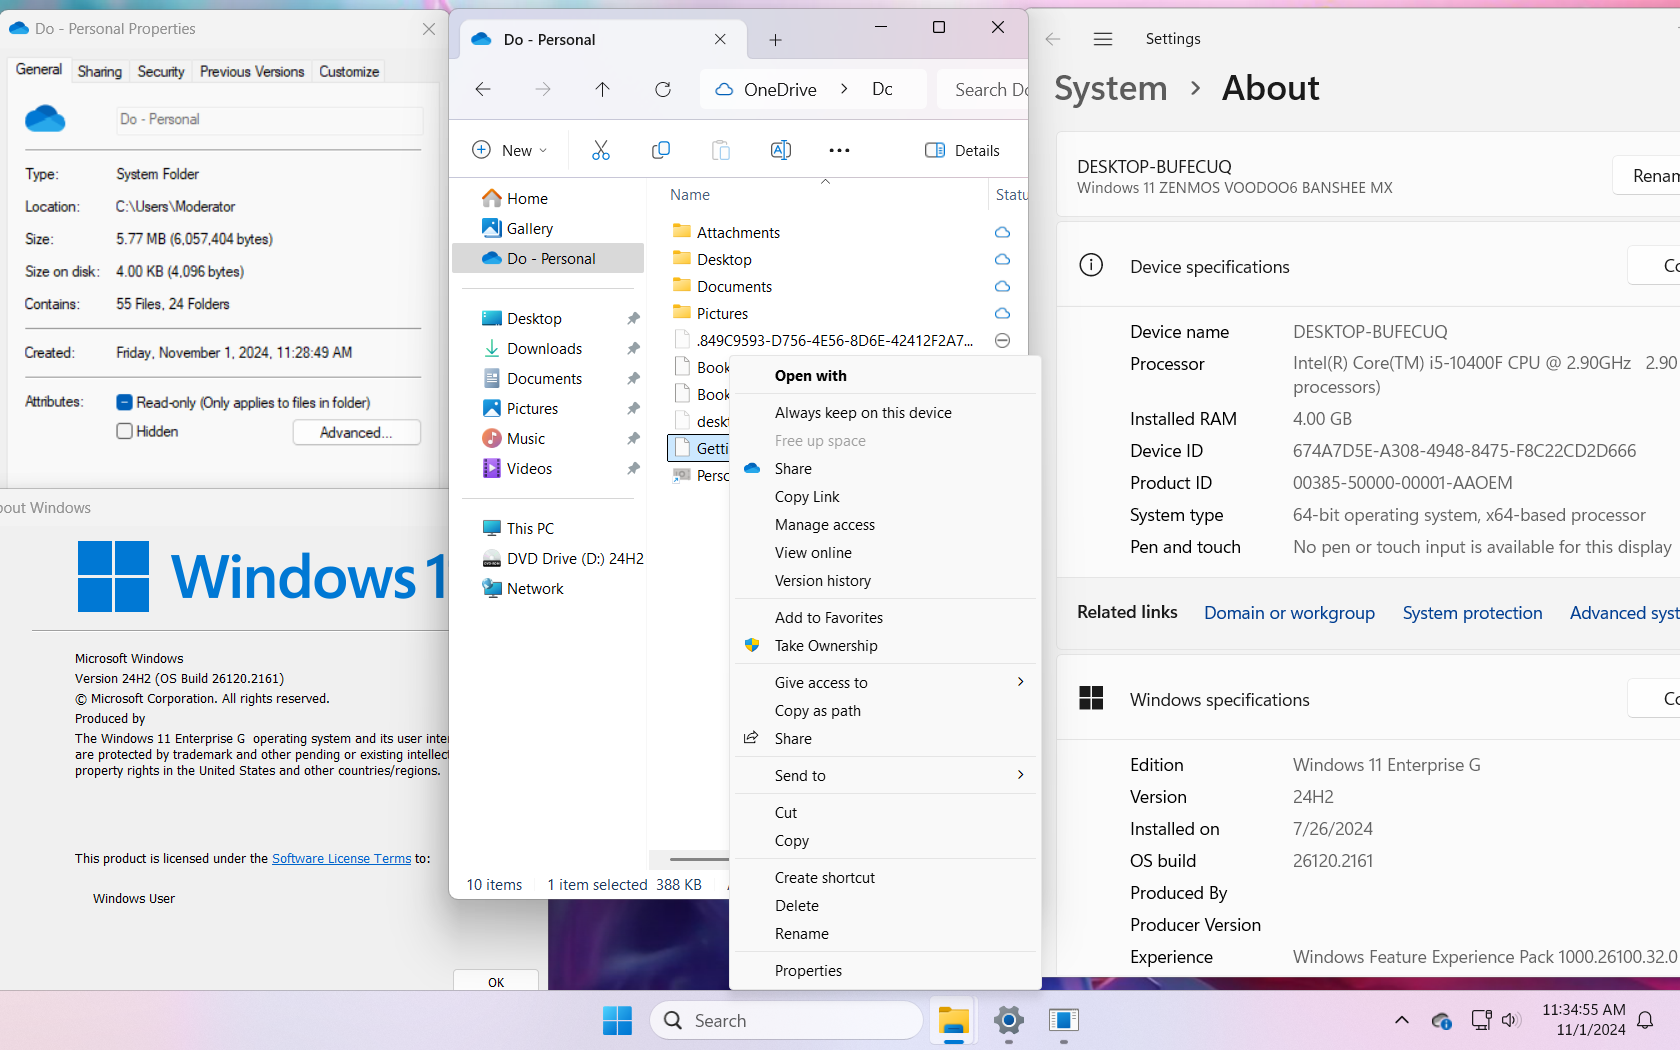This screenshot has height=1050, width=1680.
Task: Click the cloud sync status of Attachments
Action: coord(1002,232)
